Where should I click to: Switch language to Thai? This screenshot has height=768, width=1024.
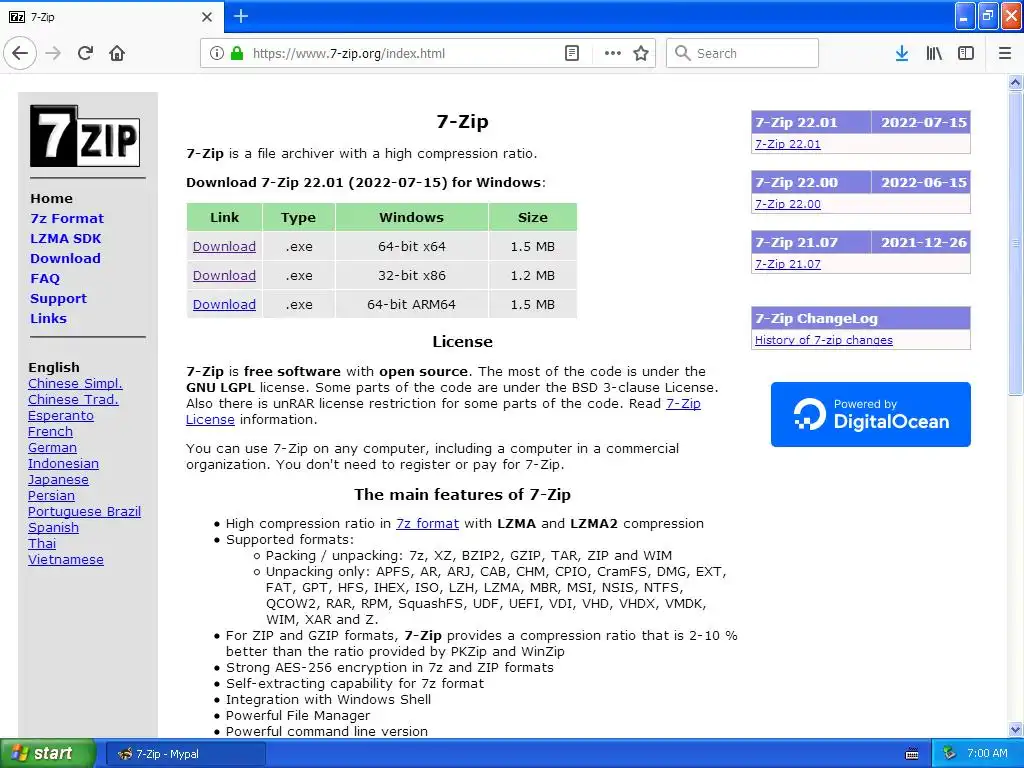tap(42, 543)
